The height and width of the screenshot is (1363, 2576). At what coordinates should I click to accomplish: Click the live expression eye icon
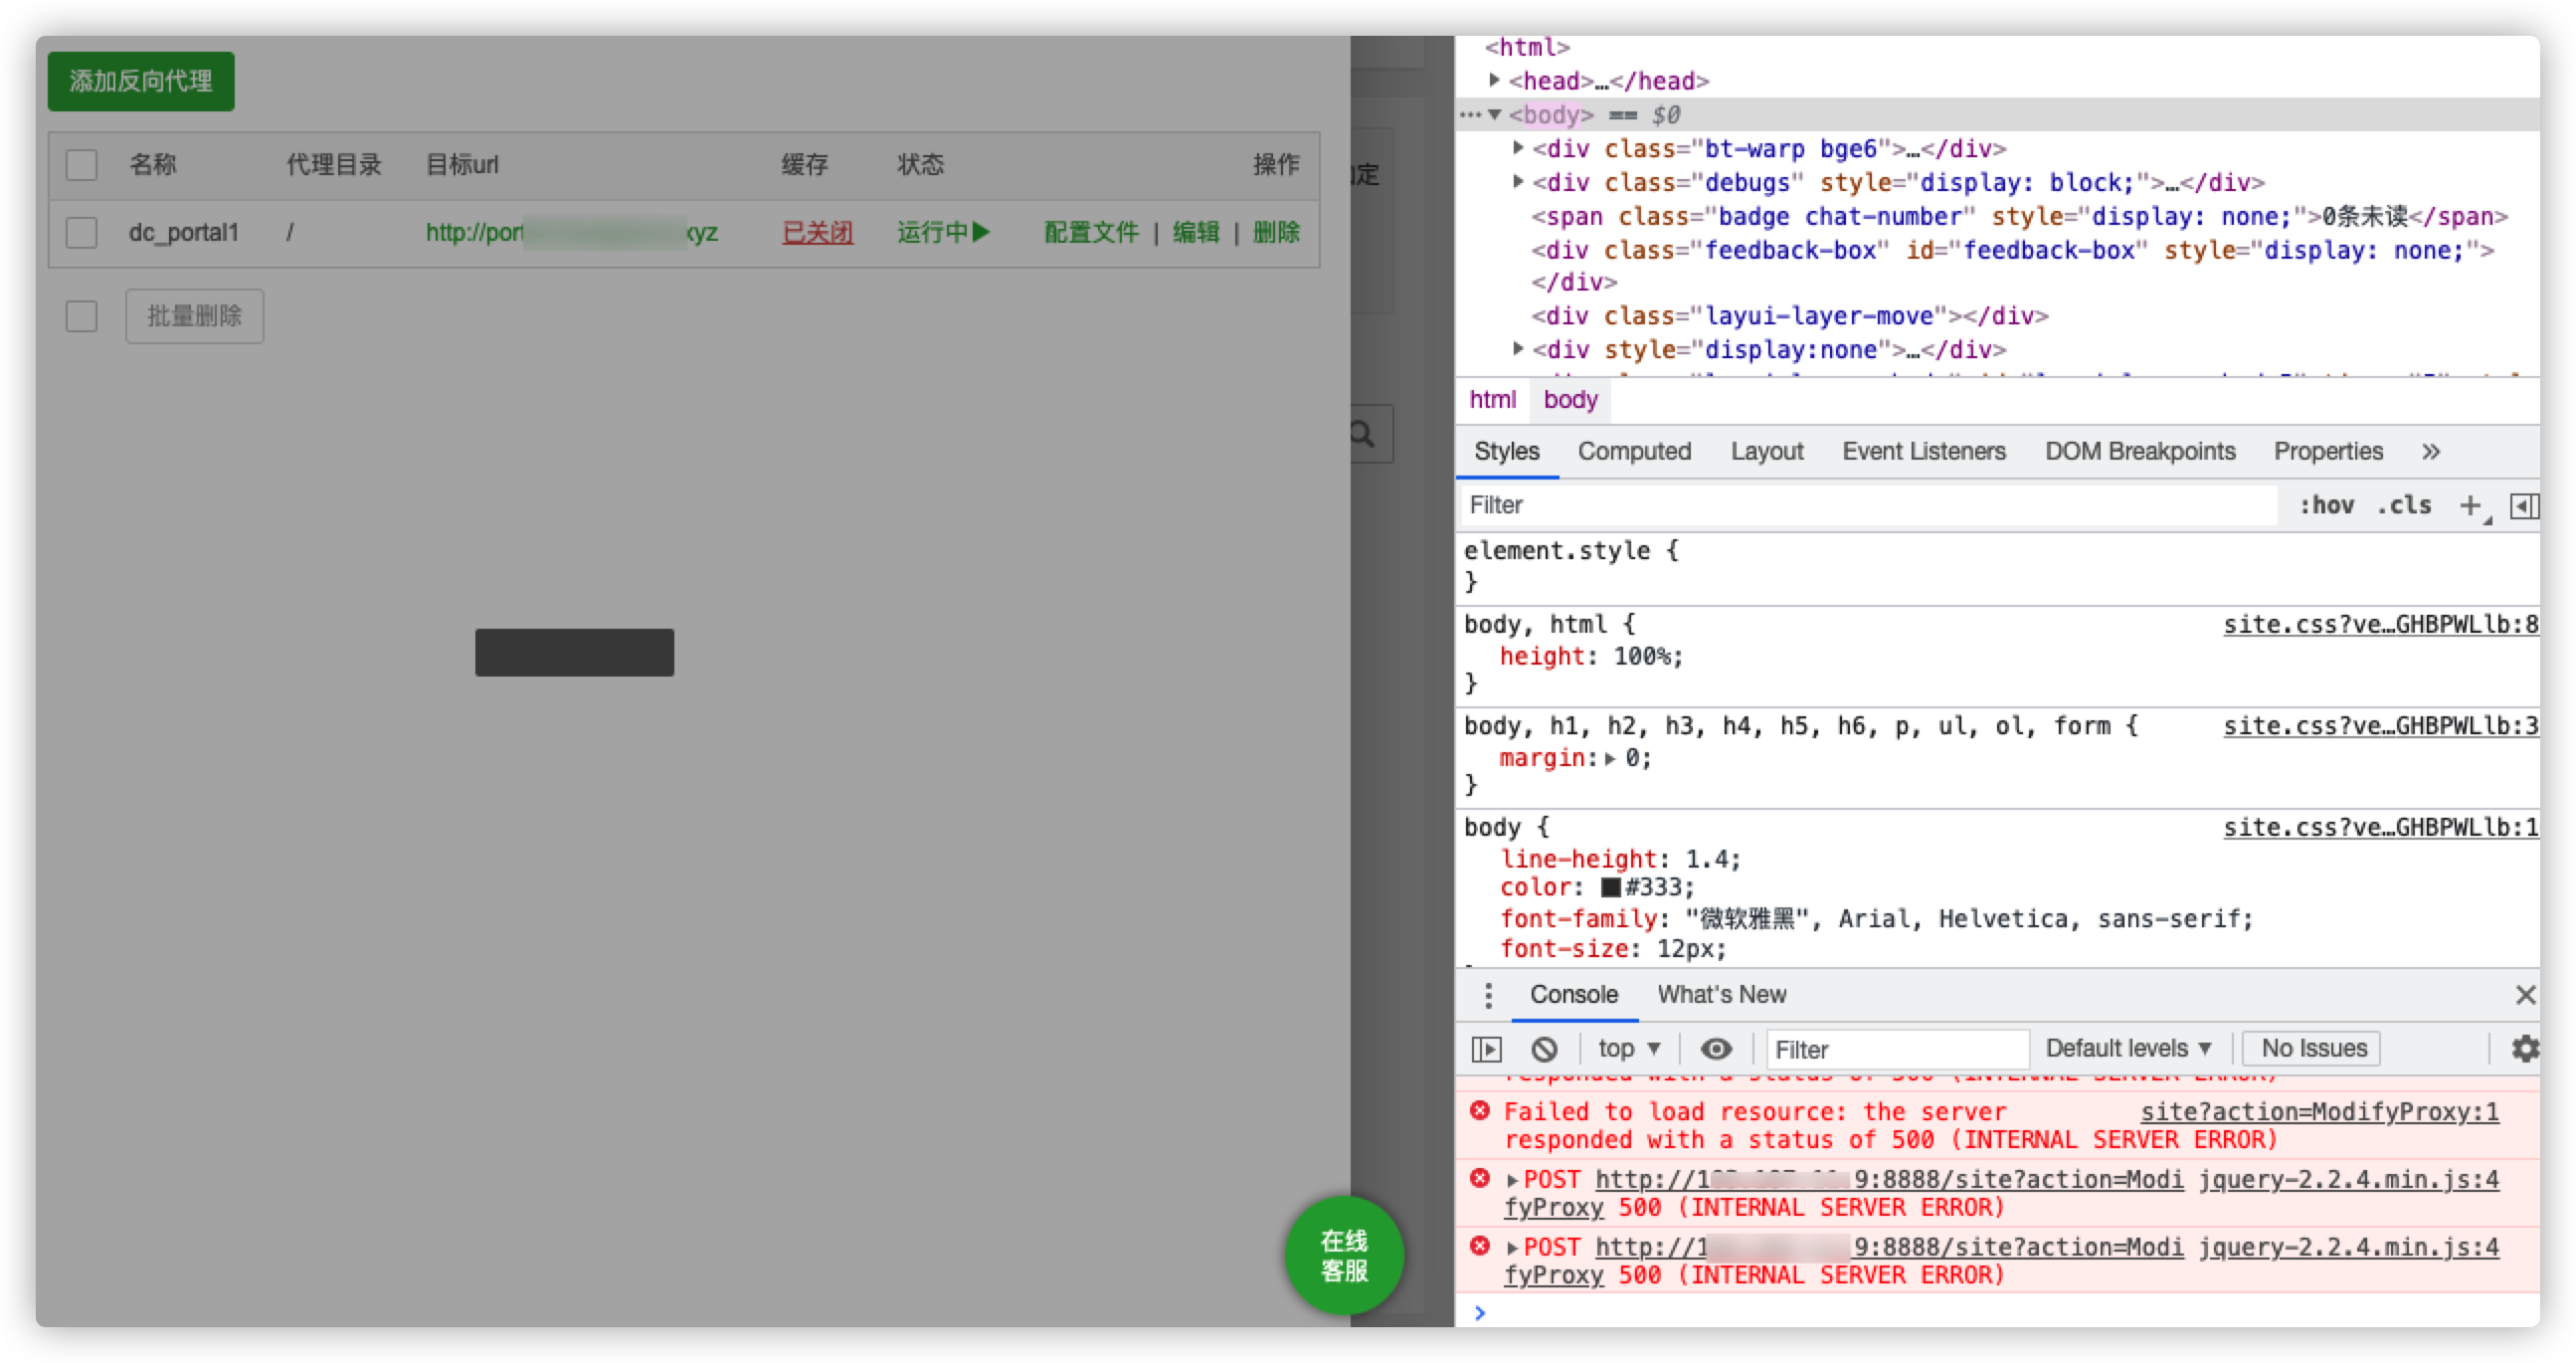point(1716,1049)
